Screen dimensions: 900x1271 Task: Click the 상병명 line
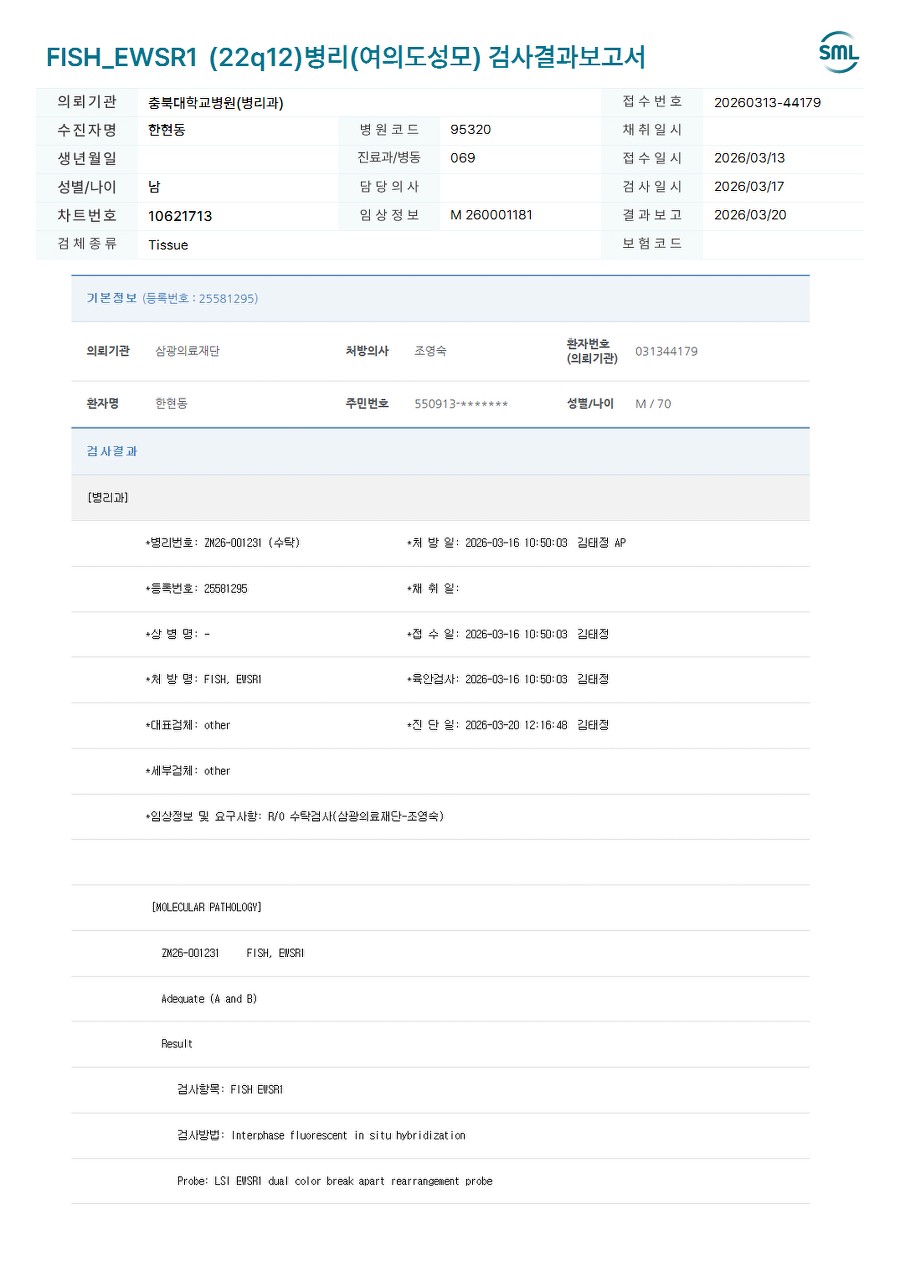tap(177, 634)
